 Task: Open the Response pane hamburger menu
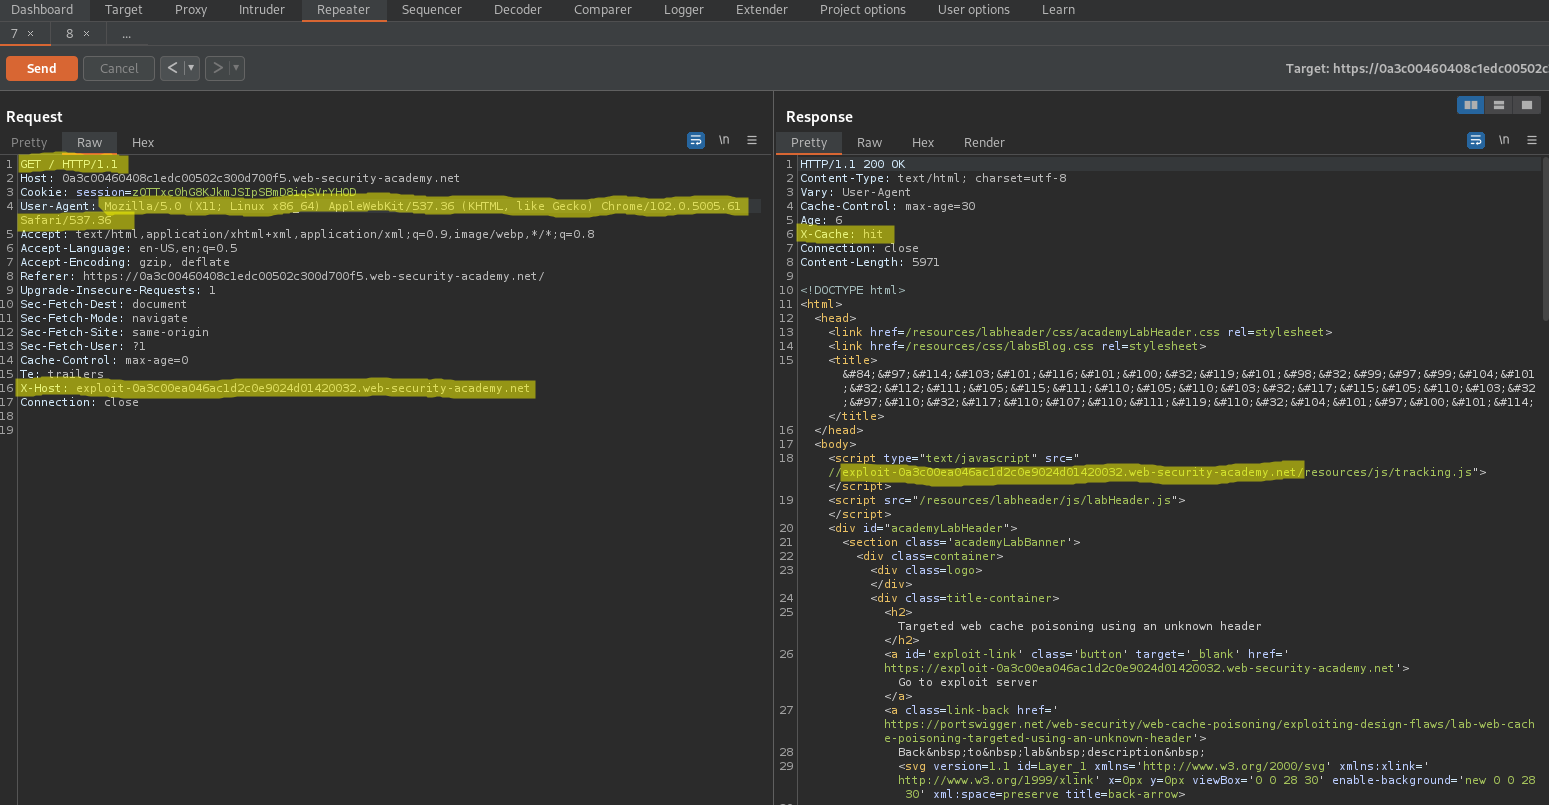1532,140
